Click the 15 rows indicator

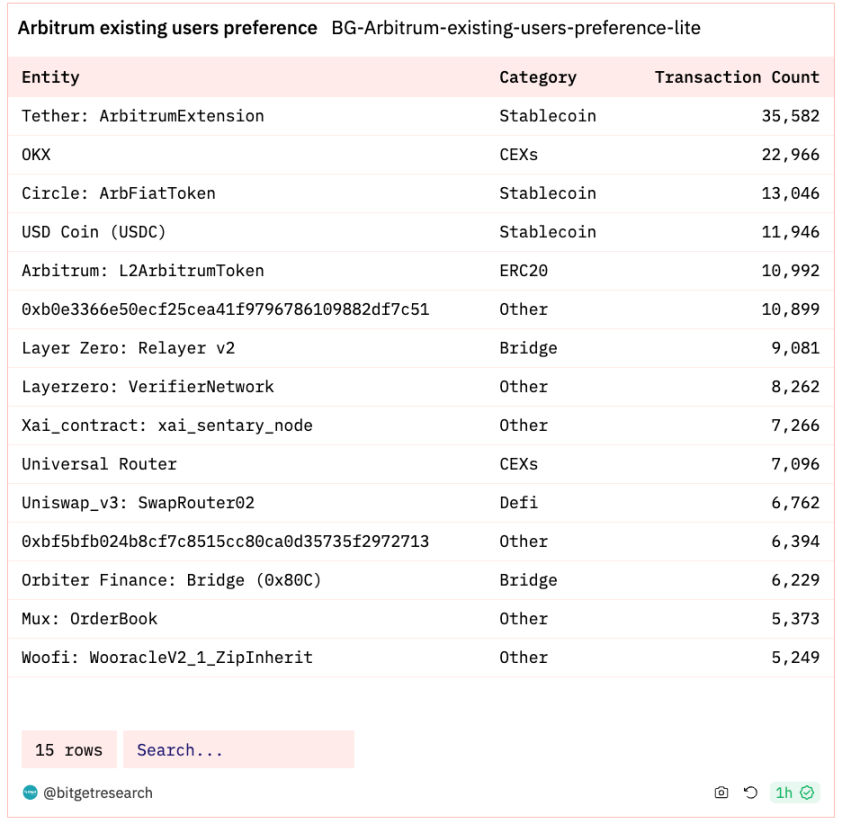(x=69, y=749)
